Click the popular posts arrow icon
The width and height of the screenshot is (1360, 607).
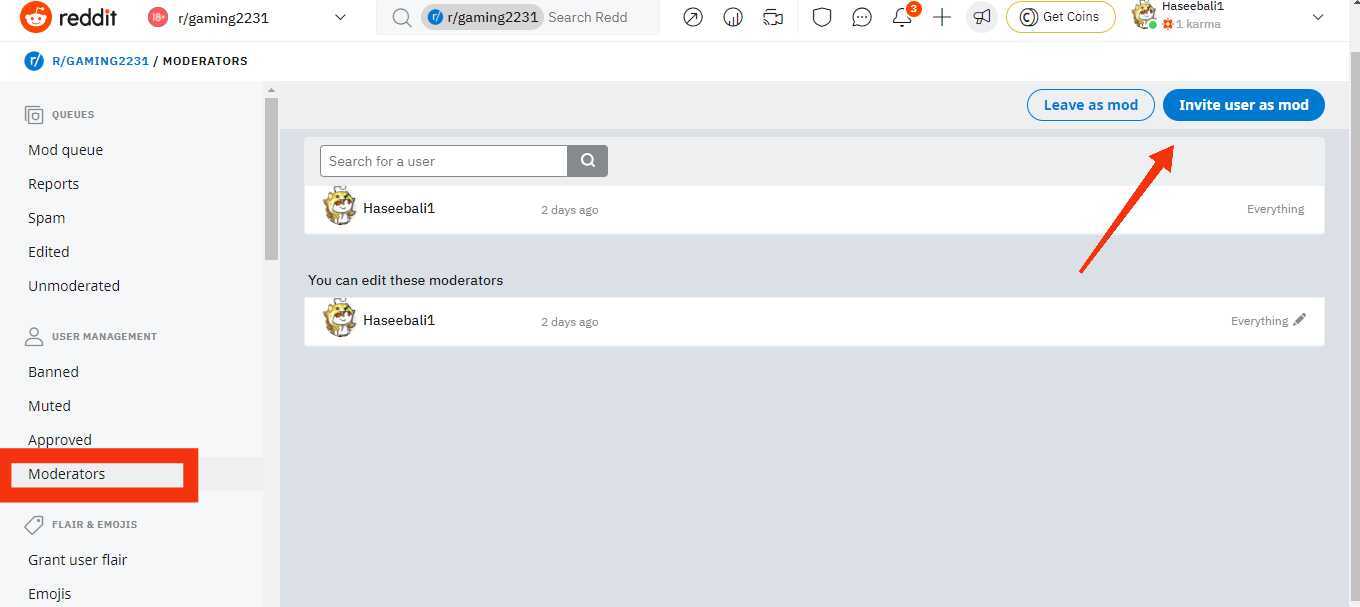[x=692, y=17]
